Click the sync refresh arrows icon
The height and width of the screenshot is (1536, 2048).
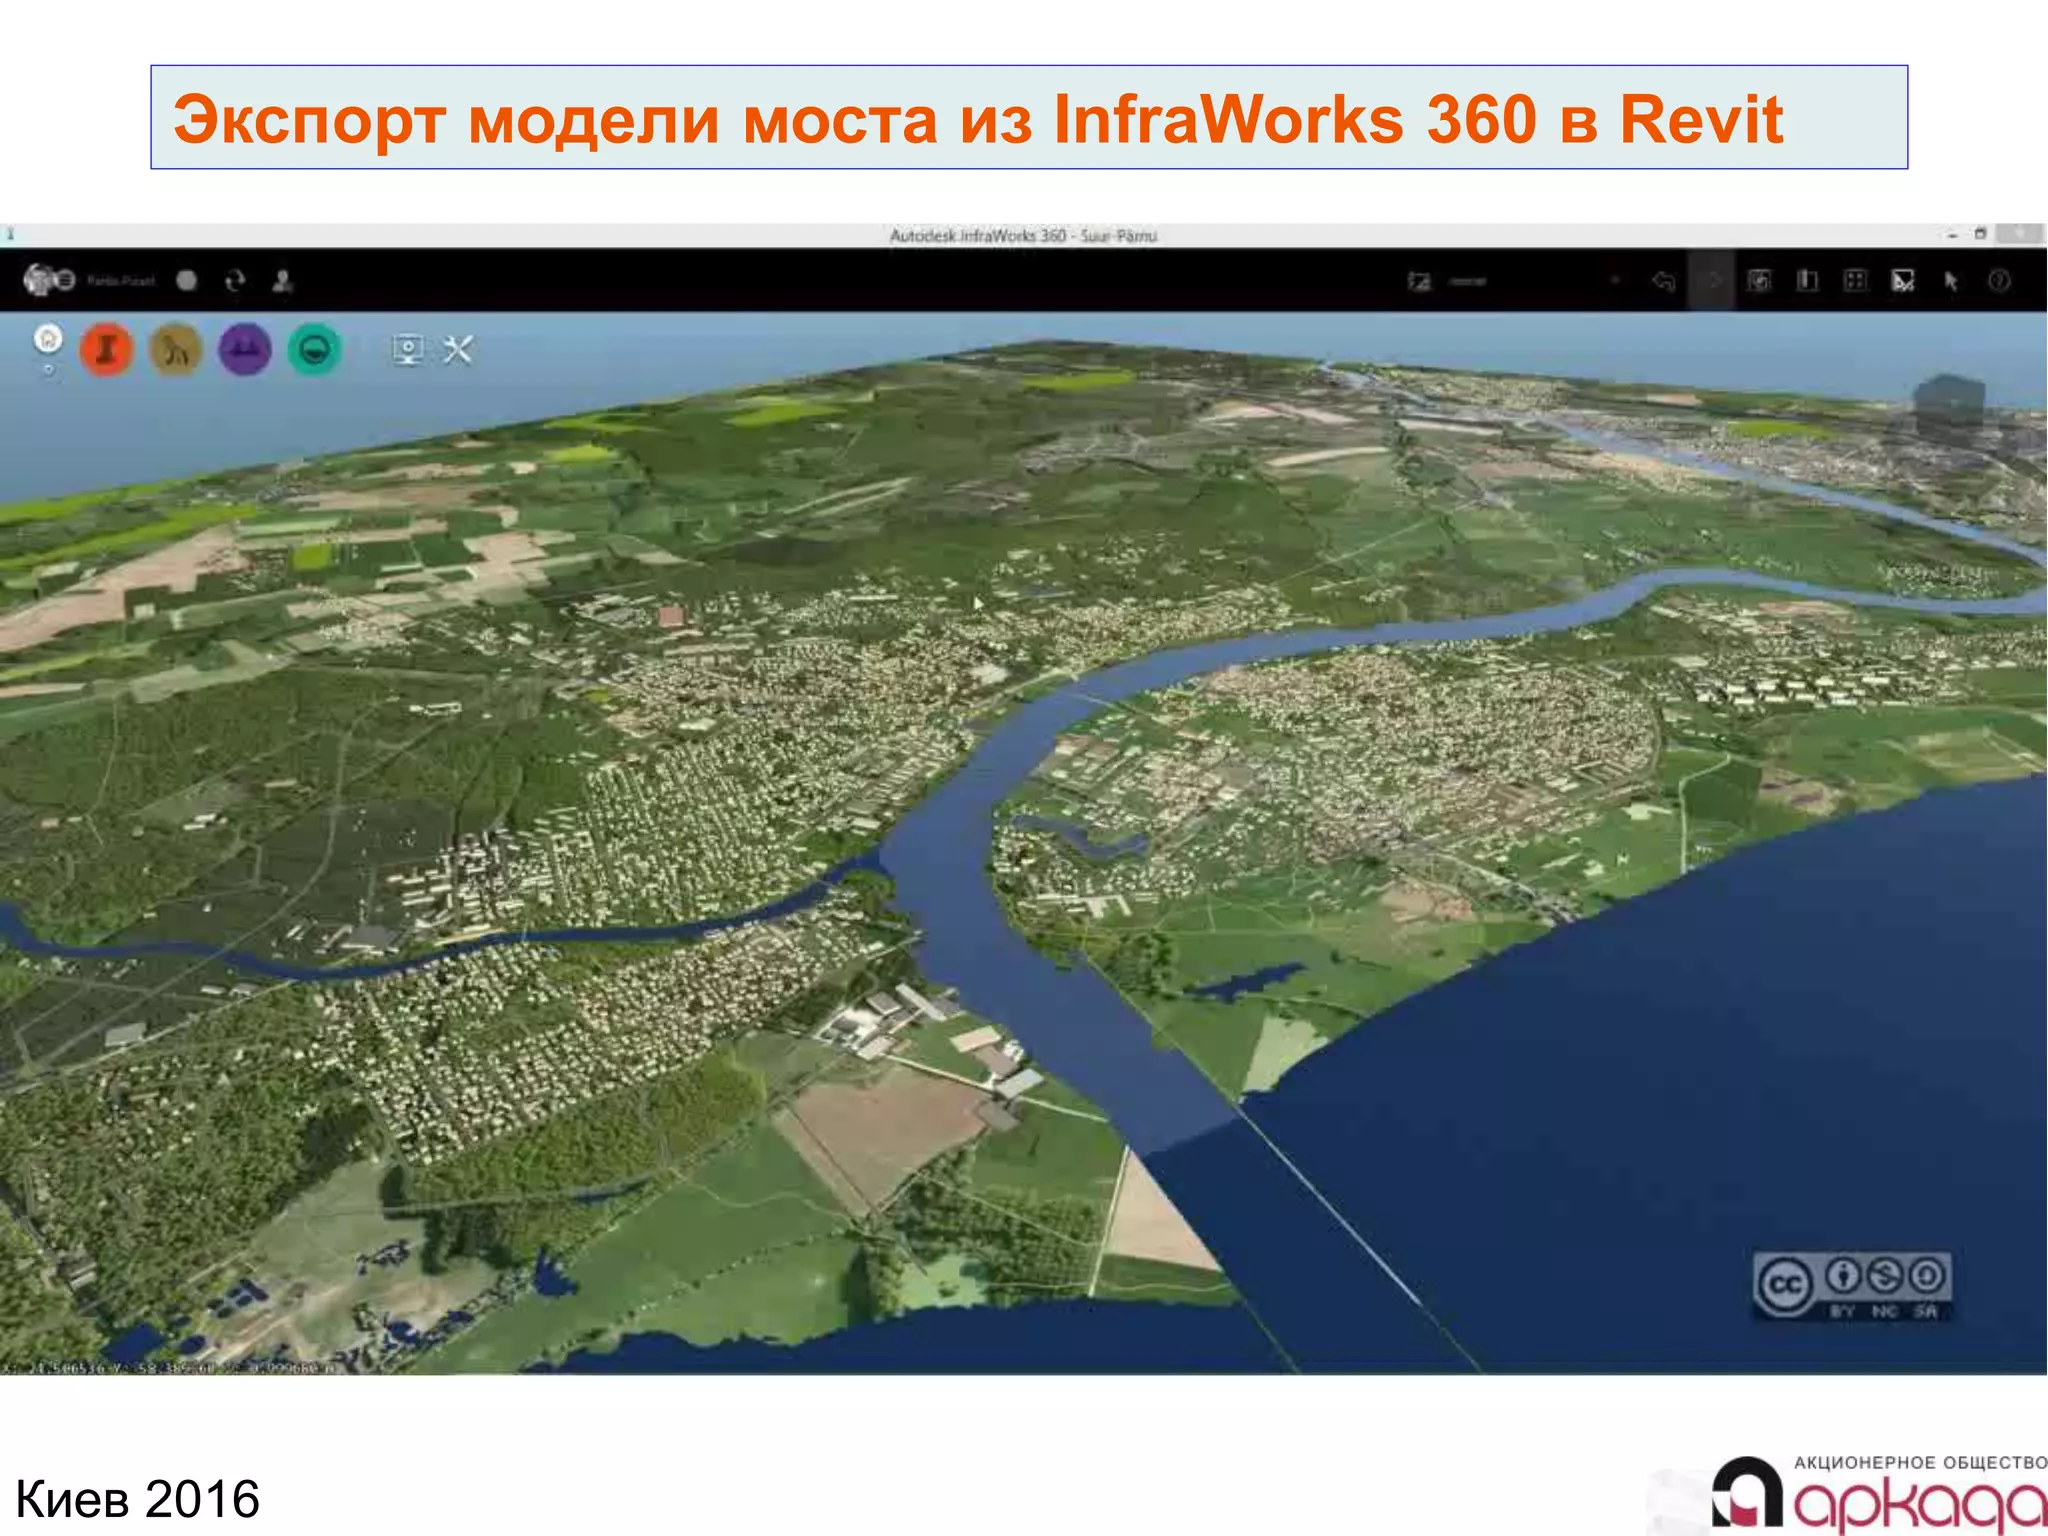[235, 281]
